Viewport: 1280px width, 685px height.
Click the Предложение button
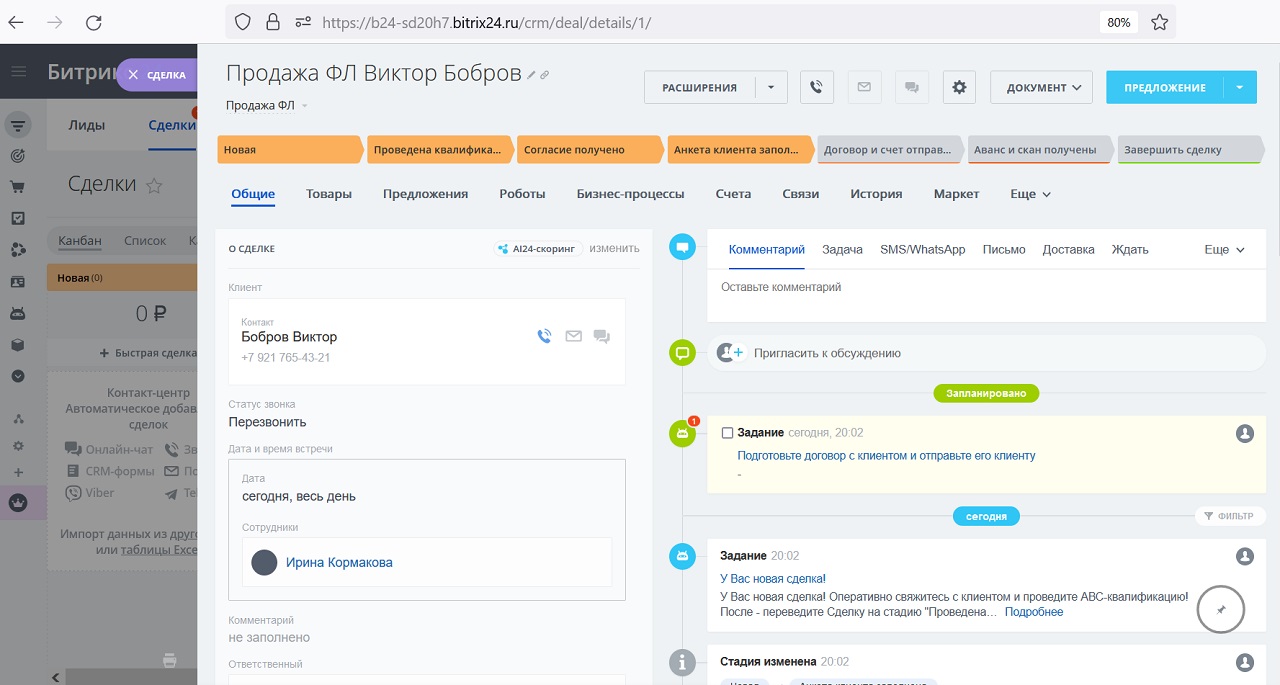(1165, 87)
